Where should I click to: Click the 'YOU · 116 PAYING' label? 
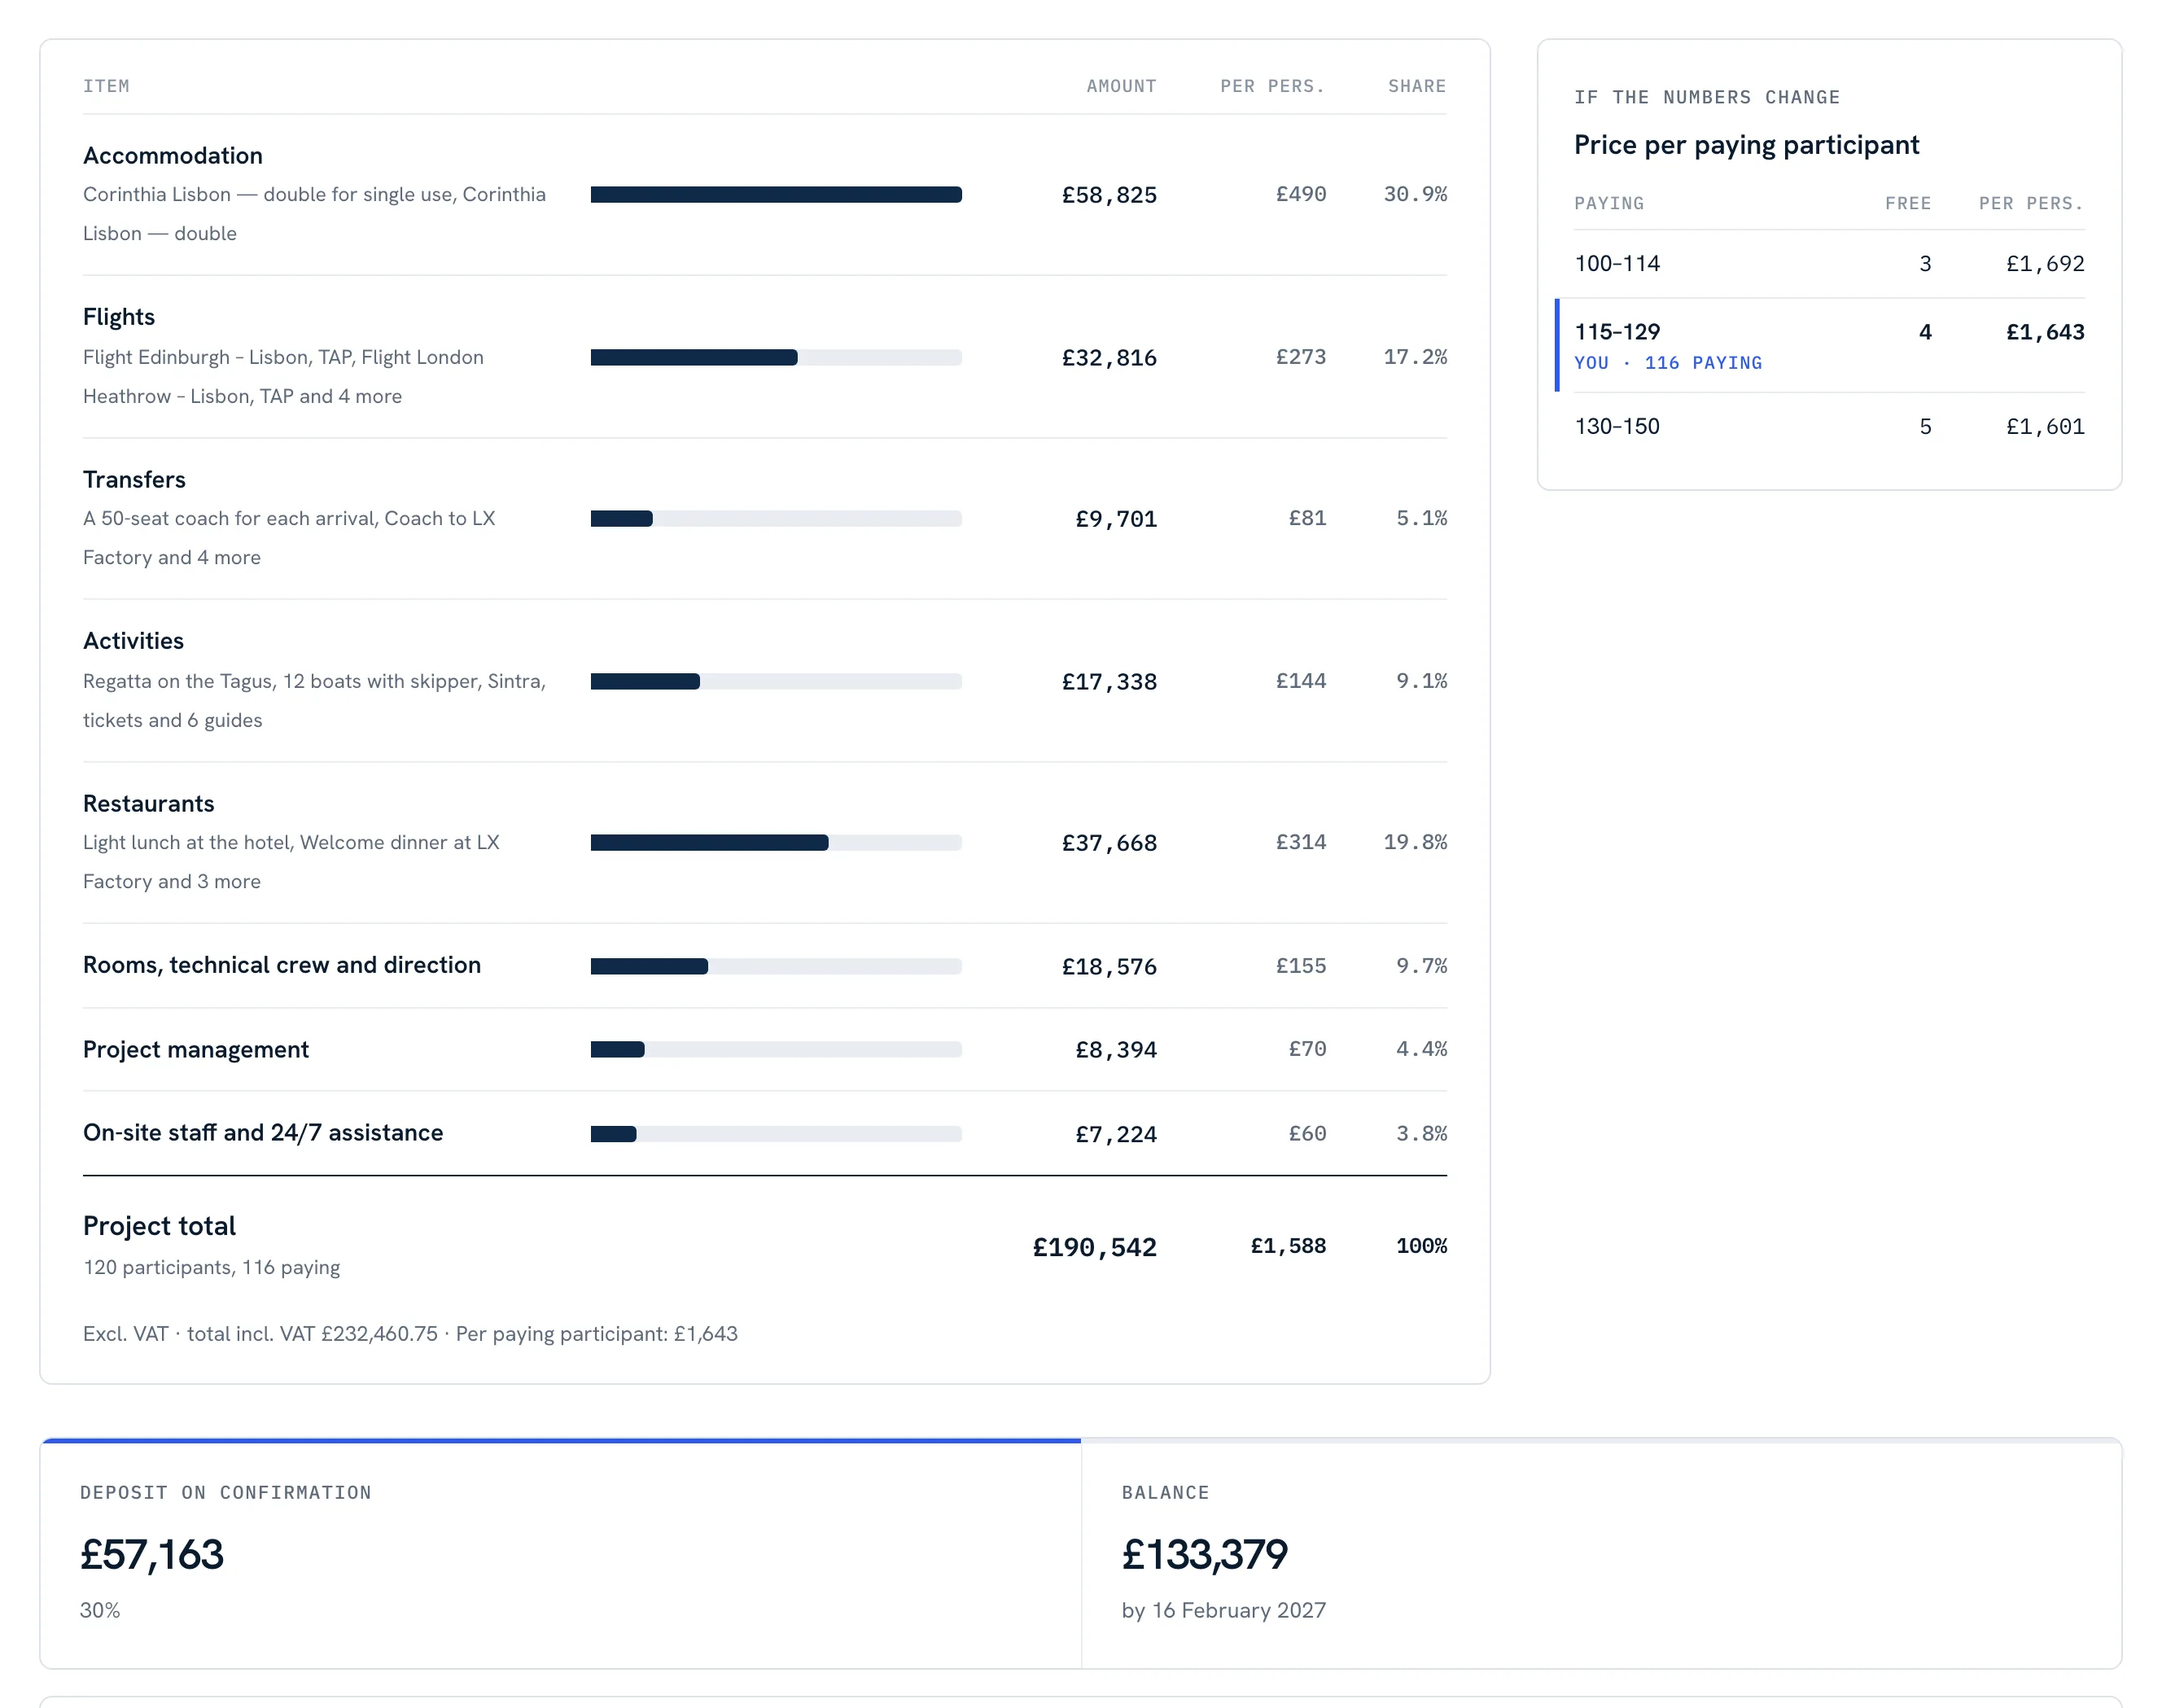(x=1667, y=363)
